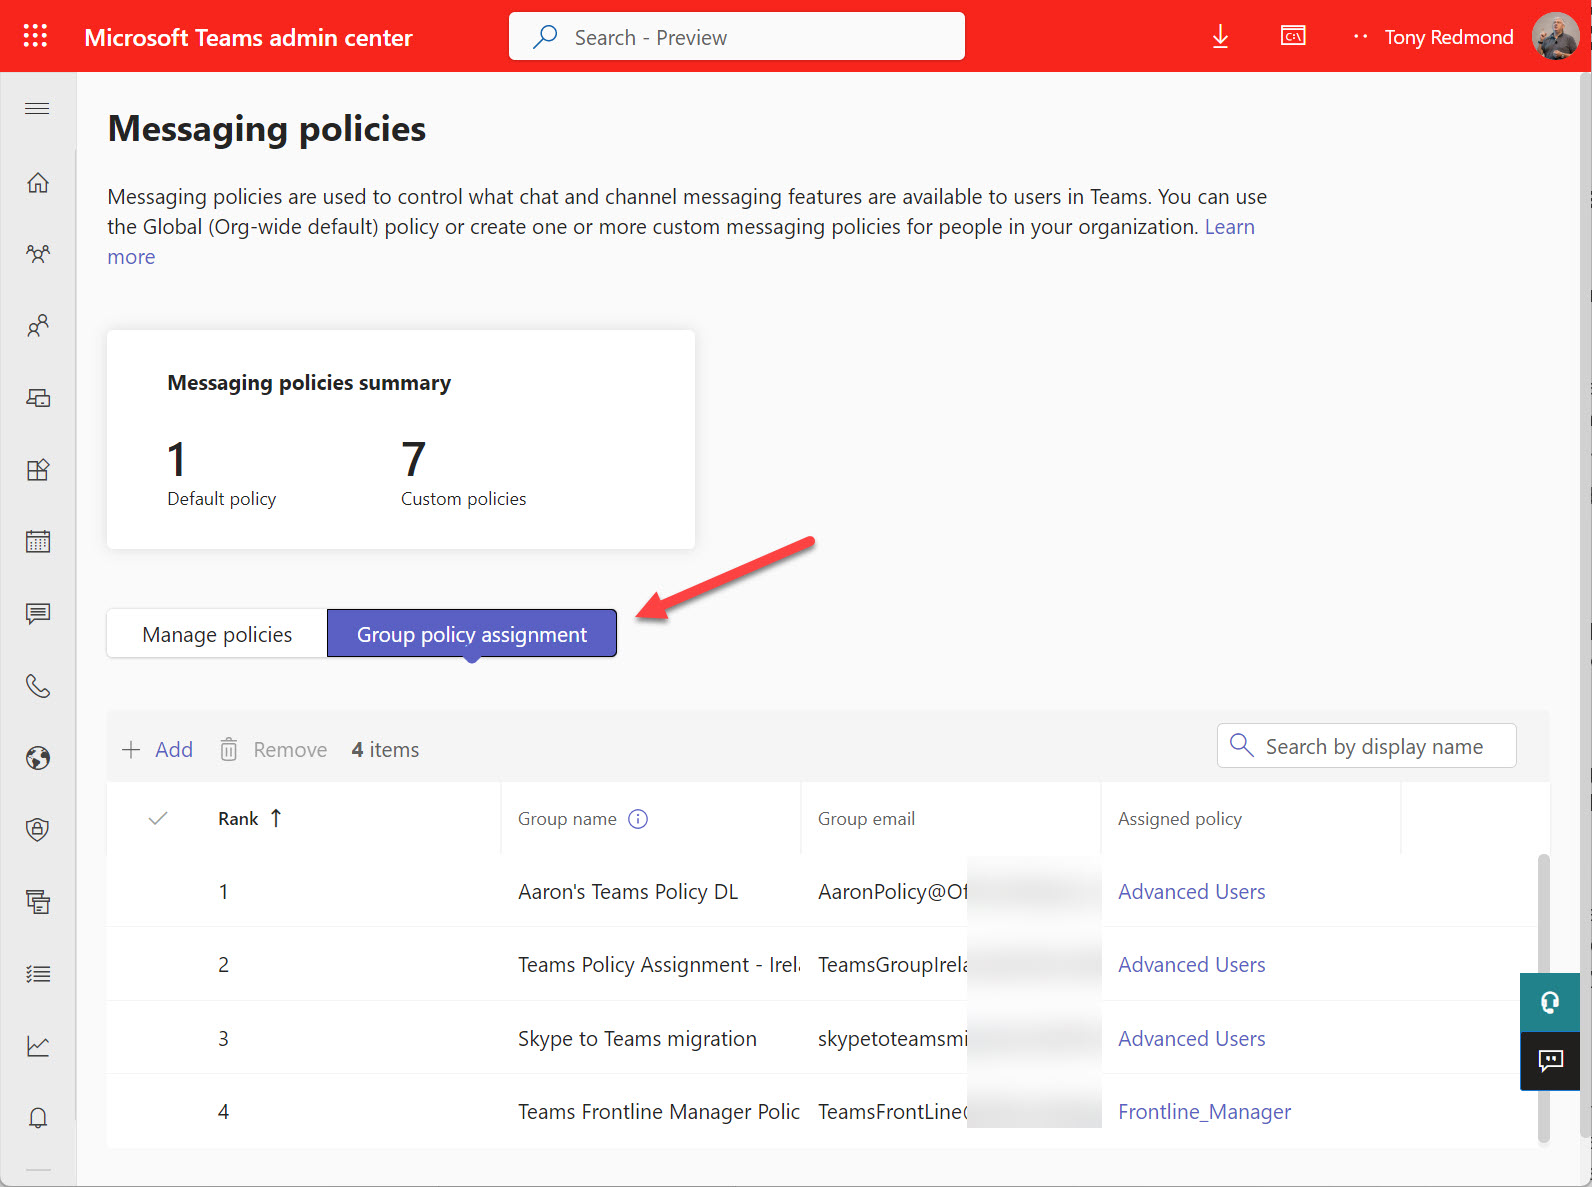The width and height of the screenshot is (1592, 1187).
Task: Open the Analytics & reports chart icon
Action: pyautogui.click(x=38, y=1046)
